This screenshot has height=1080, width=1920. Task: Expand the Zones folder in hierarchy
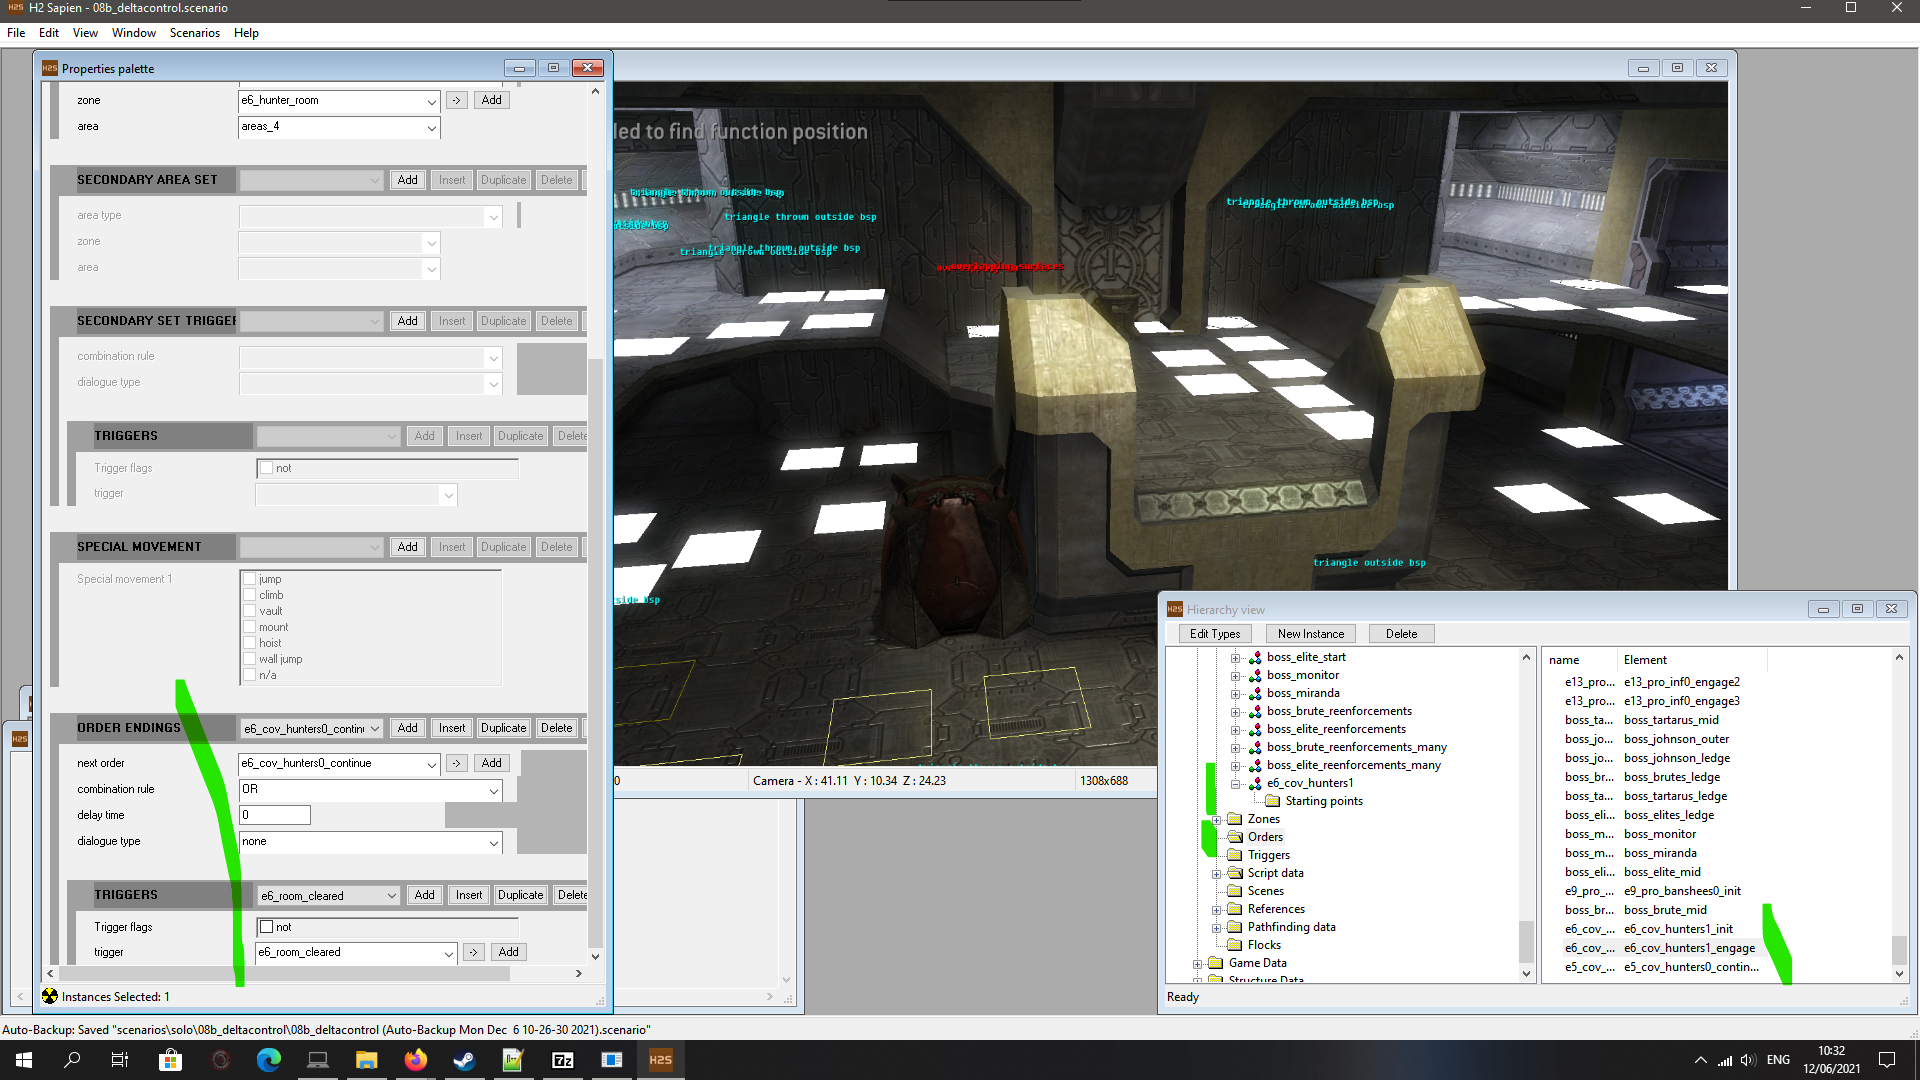(x=1217, y=819)
